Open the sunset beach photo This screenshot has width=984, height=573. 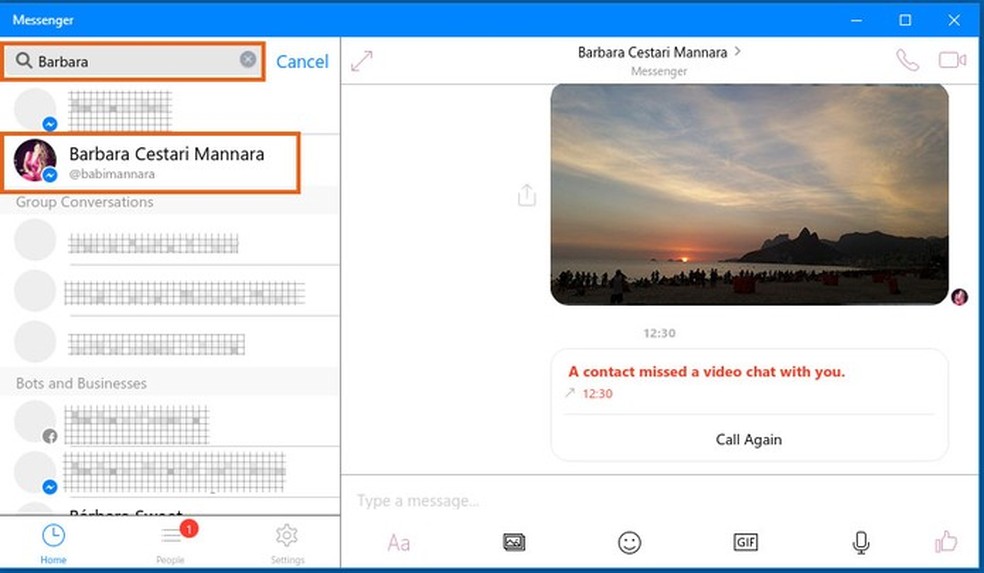(749, 194)
